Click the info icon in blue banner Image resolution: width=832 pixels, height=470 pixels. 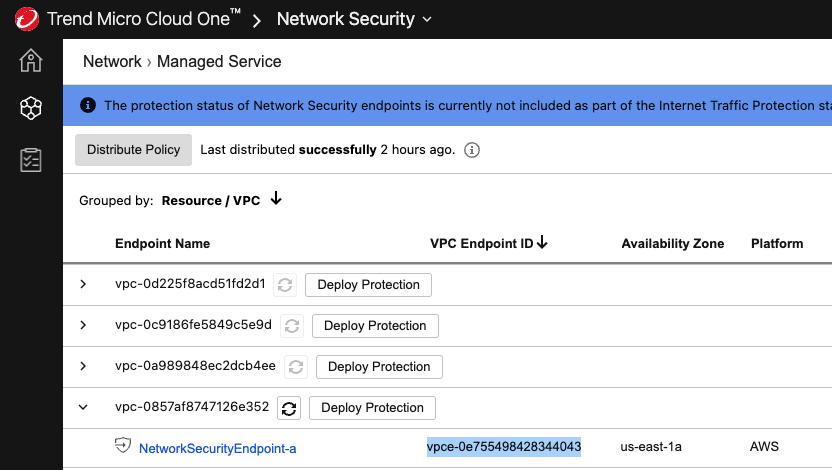click(x=88, y=105)
